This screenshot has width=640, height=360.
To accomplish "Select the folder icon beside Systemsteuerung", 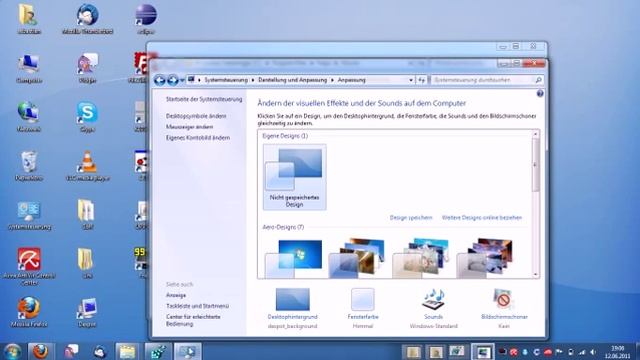I will [87, 214].
